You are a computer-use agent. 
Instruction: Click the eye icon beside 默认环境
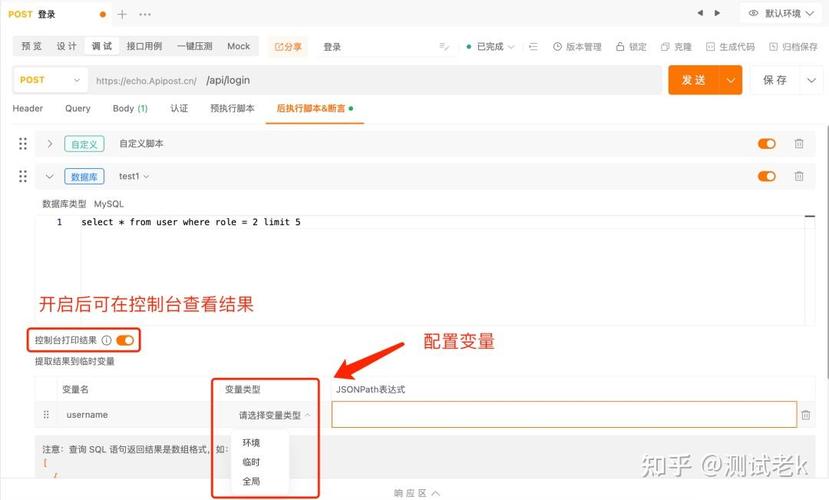pyautogui.click(x=753, y=13)
